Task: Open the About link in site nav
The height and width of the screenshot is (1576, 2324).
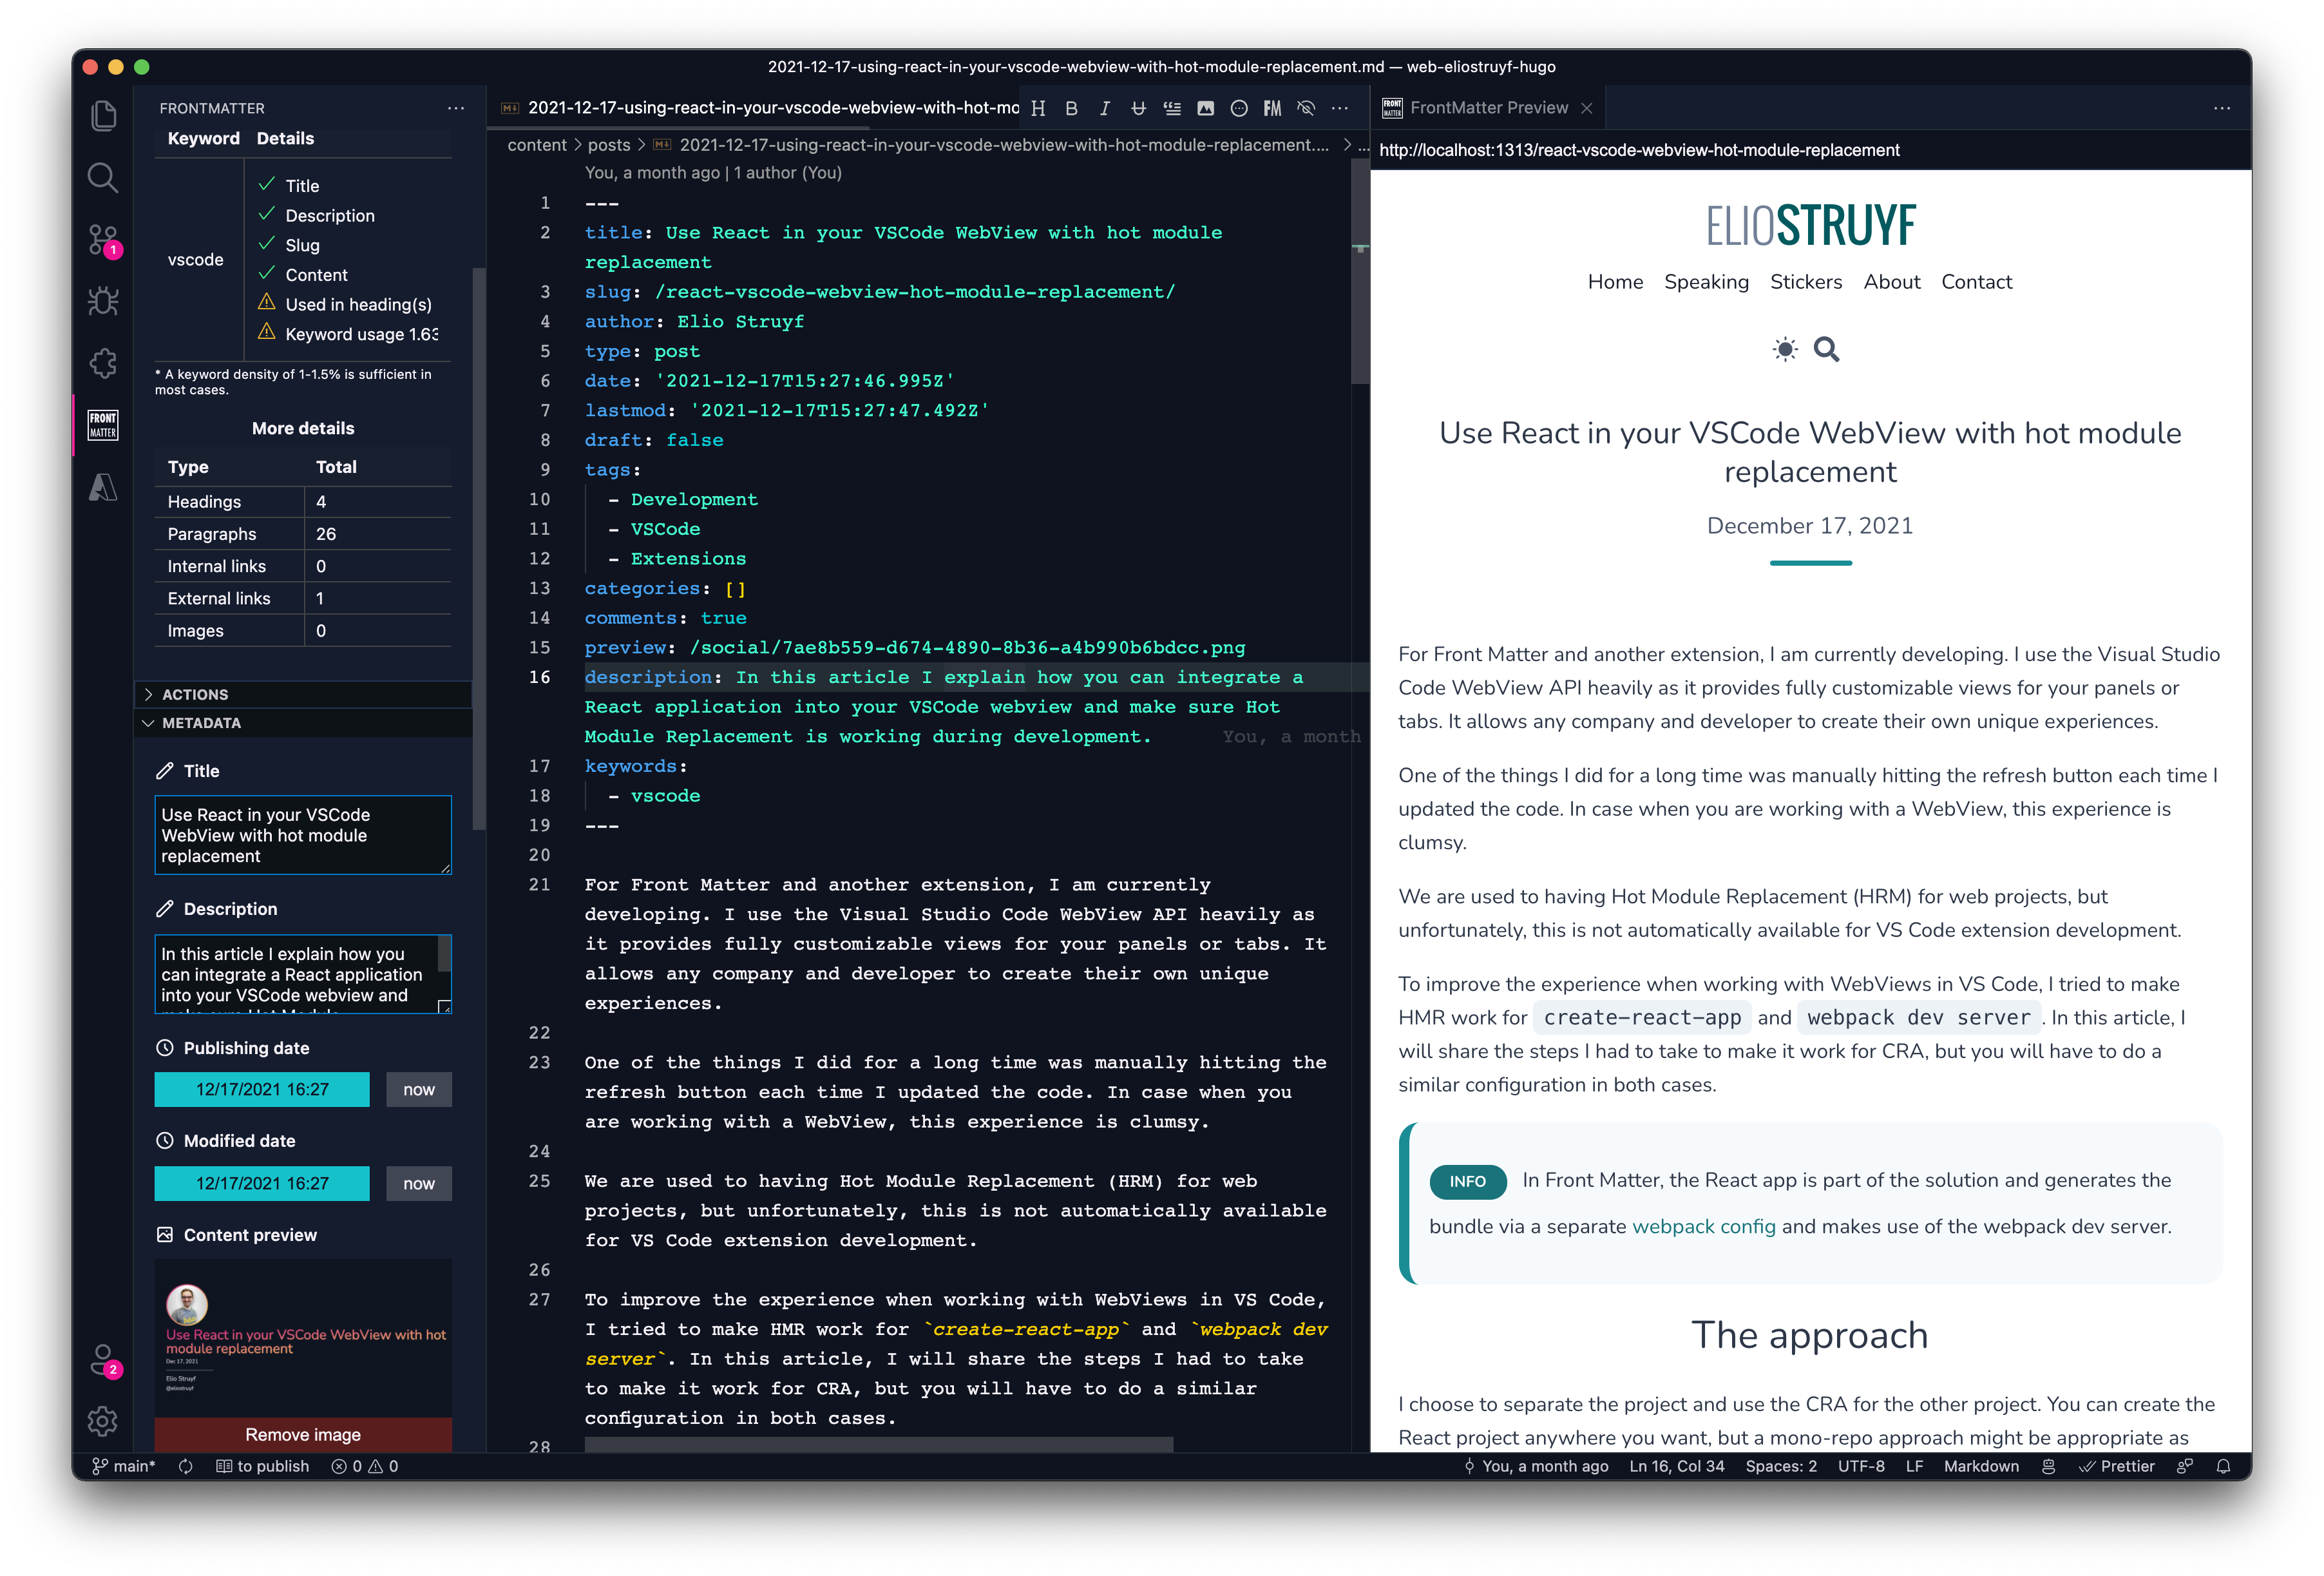Action: (x=1892, y=282)
